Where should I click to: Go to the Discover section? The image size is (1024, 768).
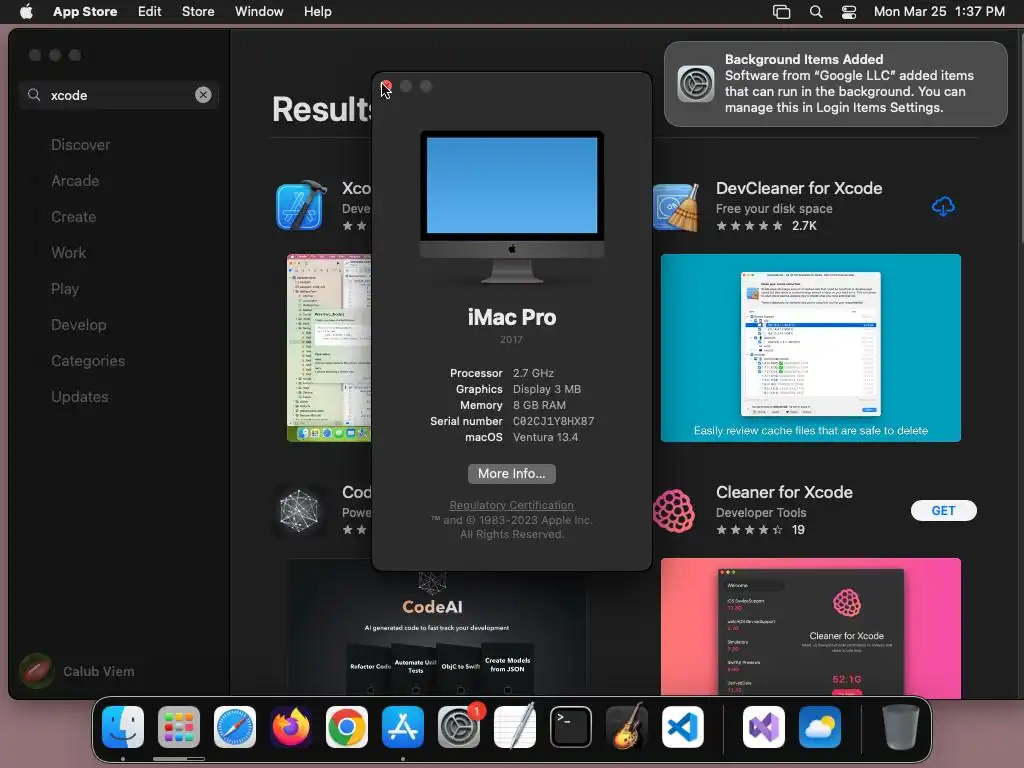click(x=80, y=145)
